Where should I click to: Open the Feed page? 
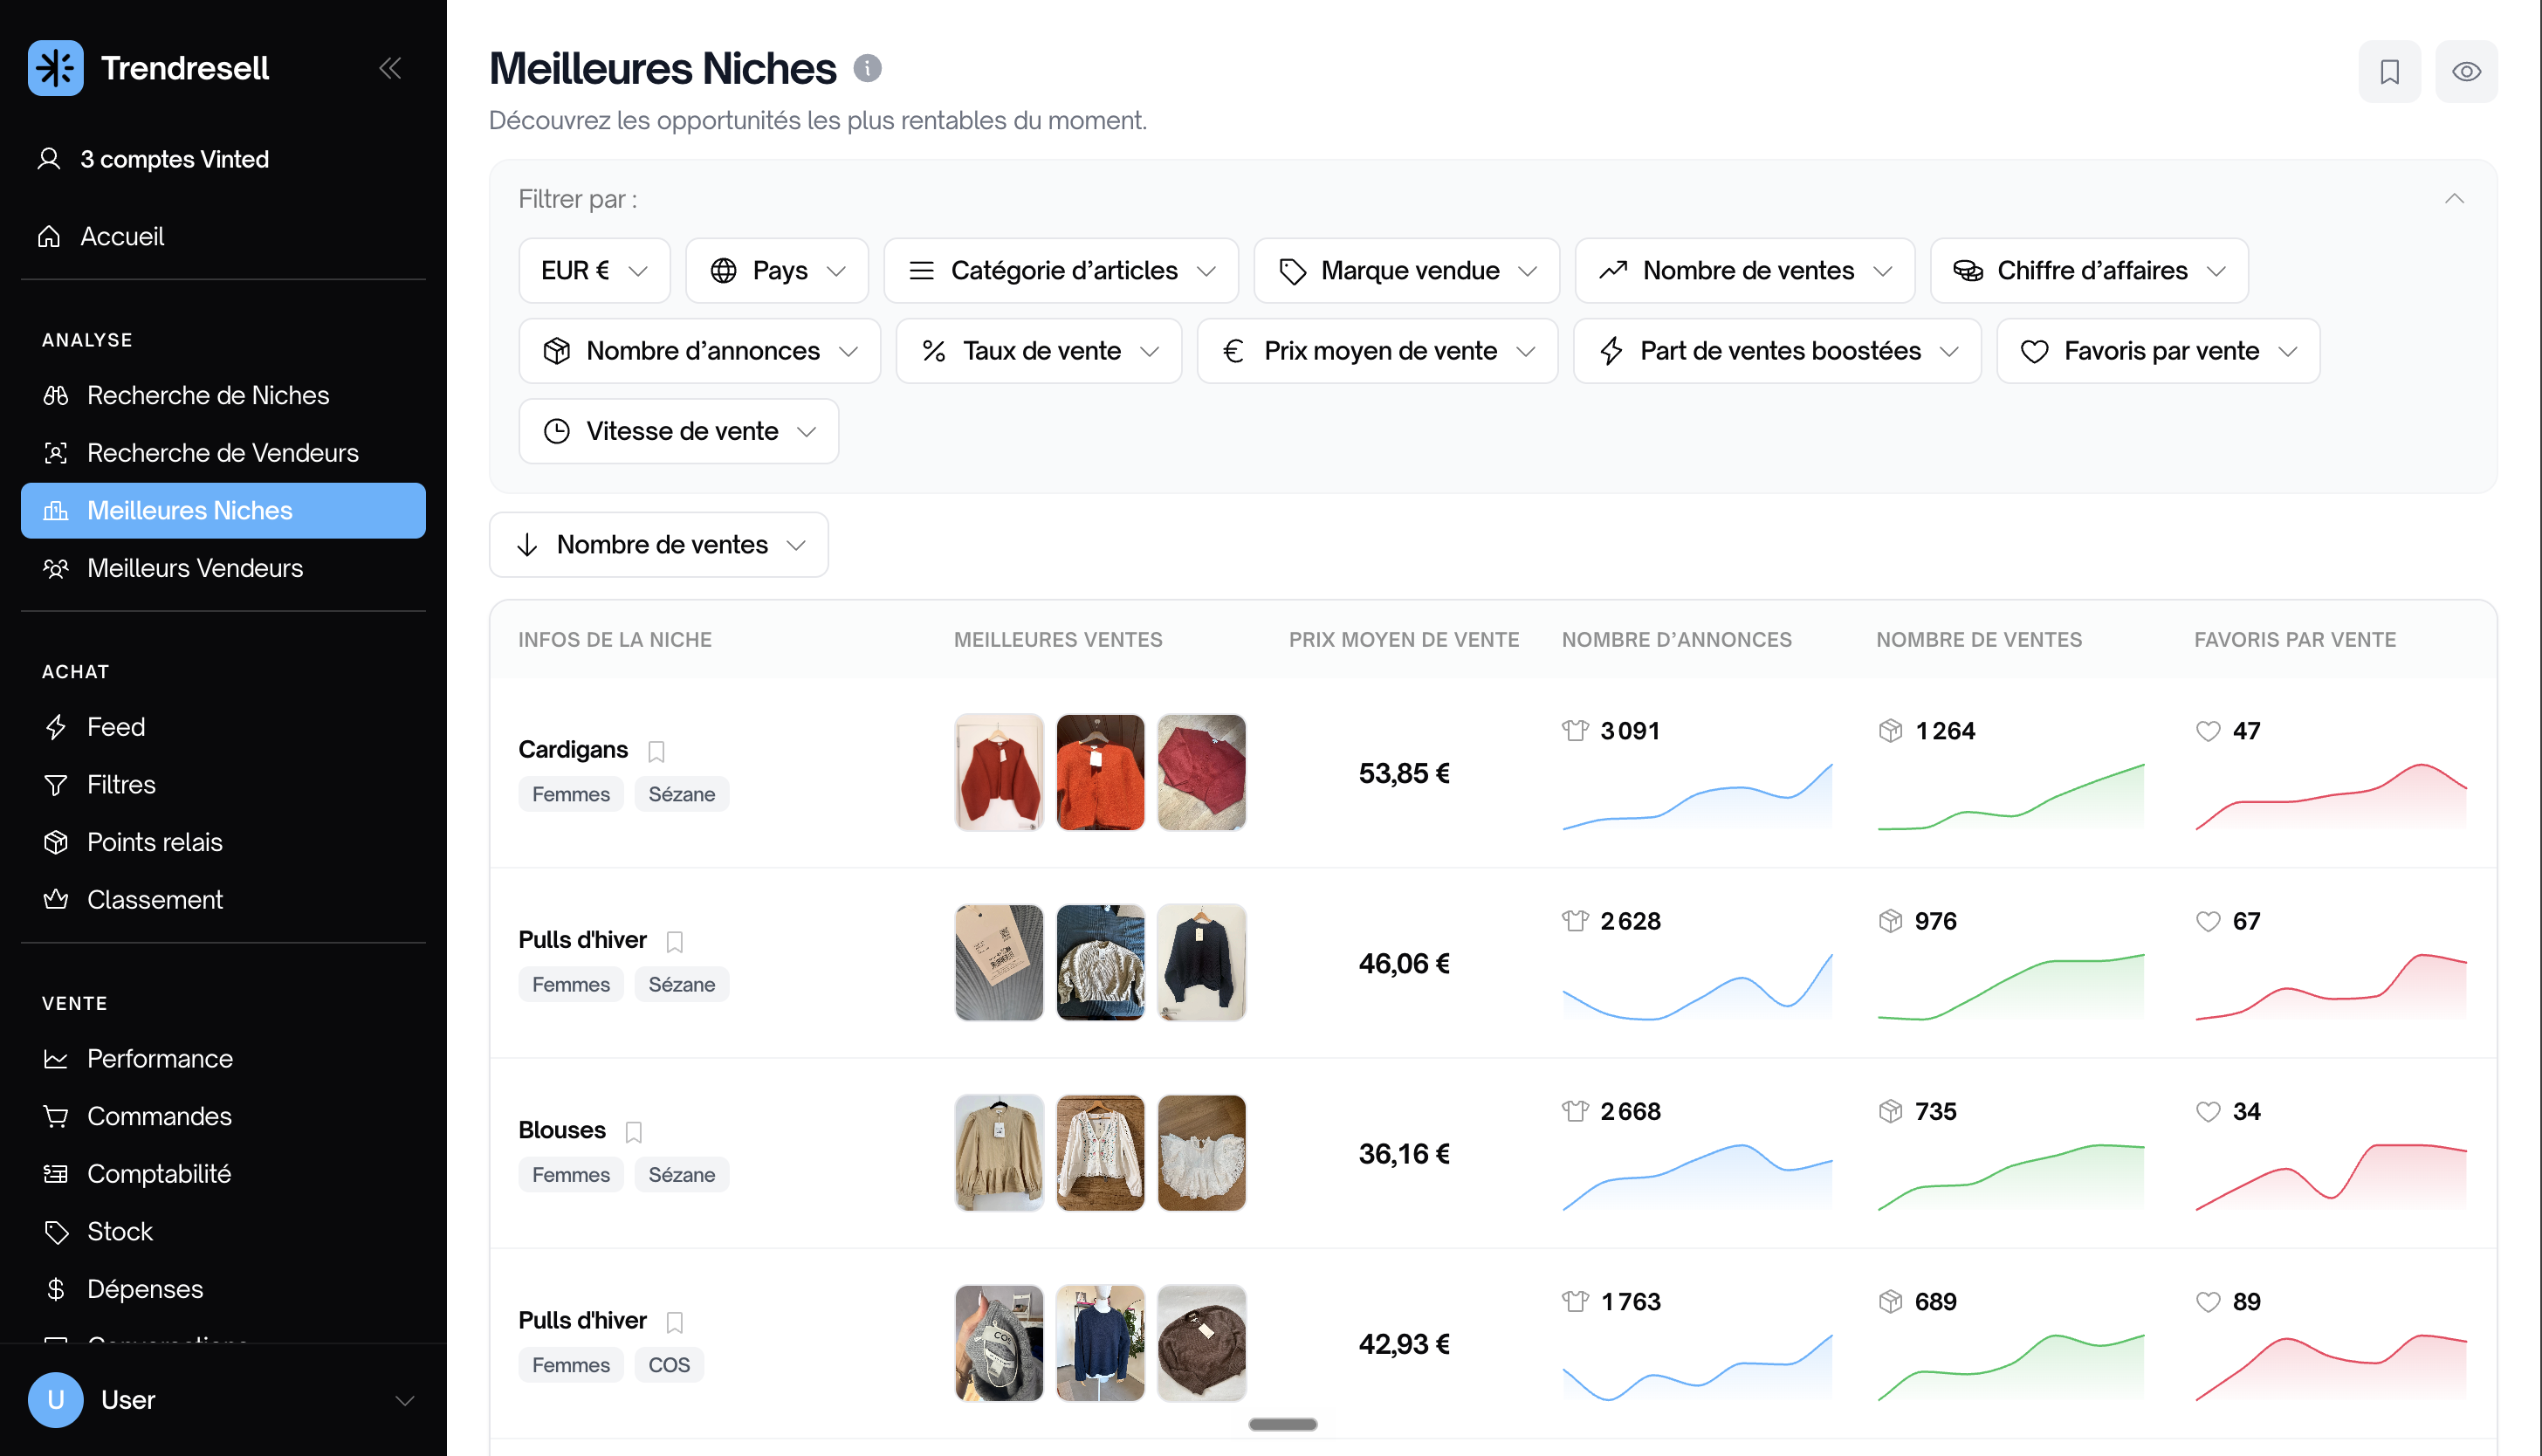click(223, 727)
